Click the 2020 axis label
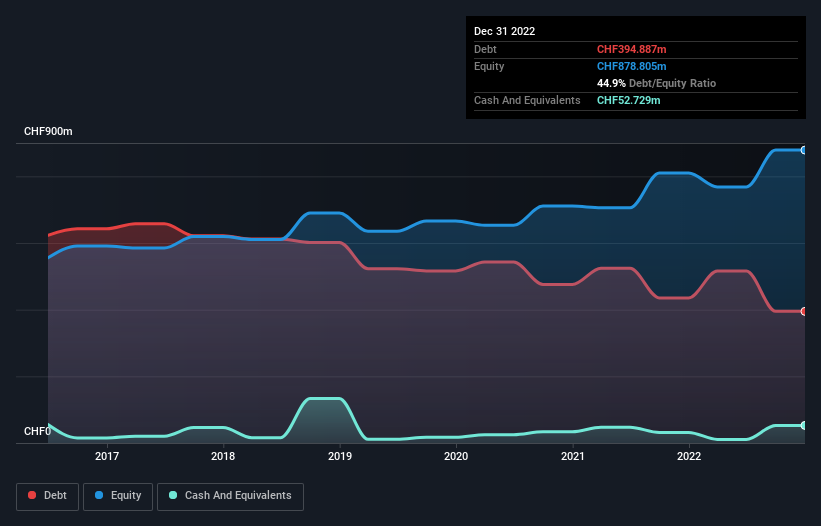 click(x=456, y=456)
